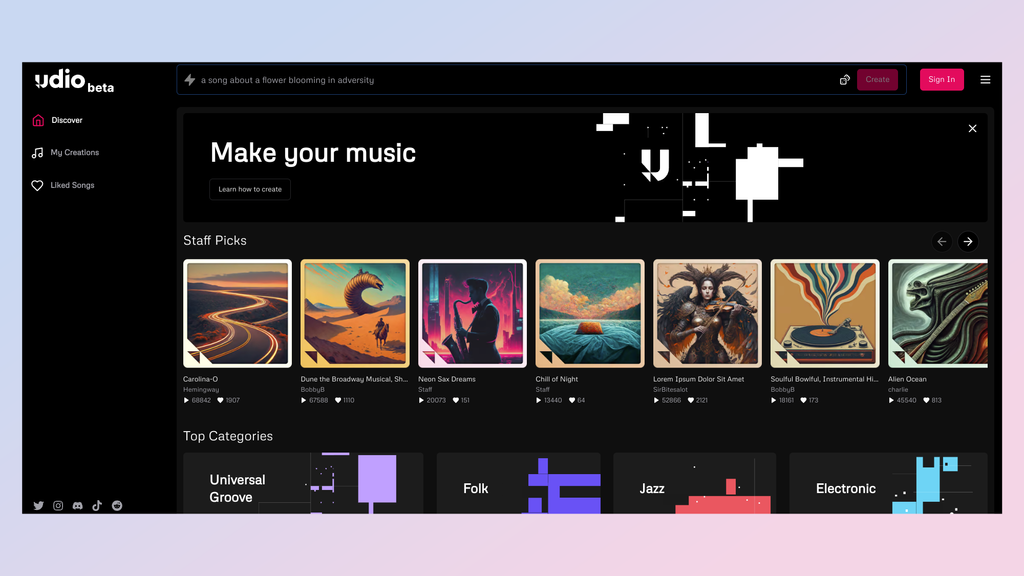
Task: Go back in Staff Picks with the left arrow
Action: [941, 241]
